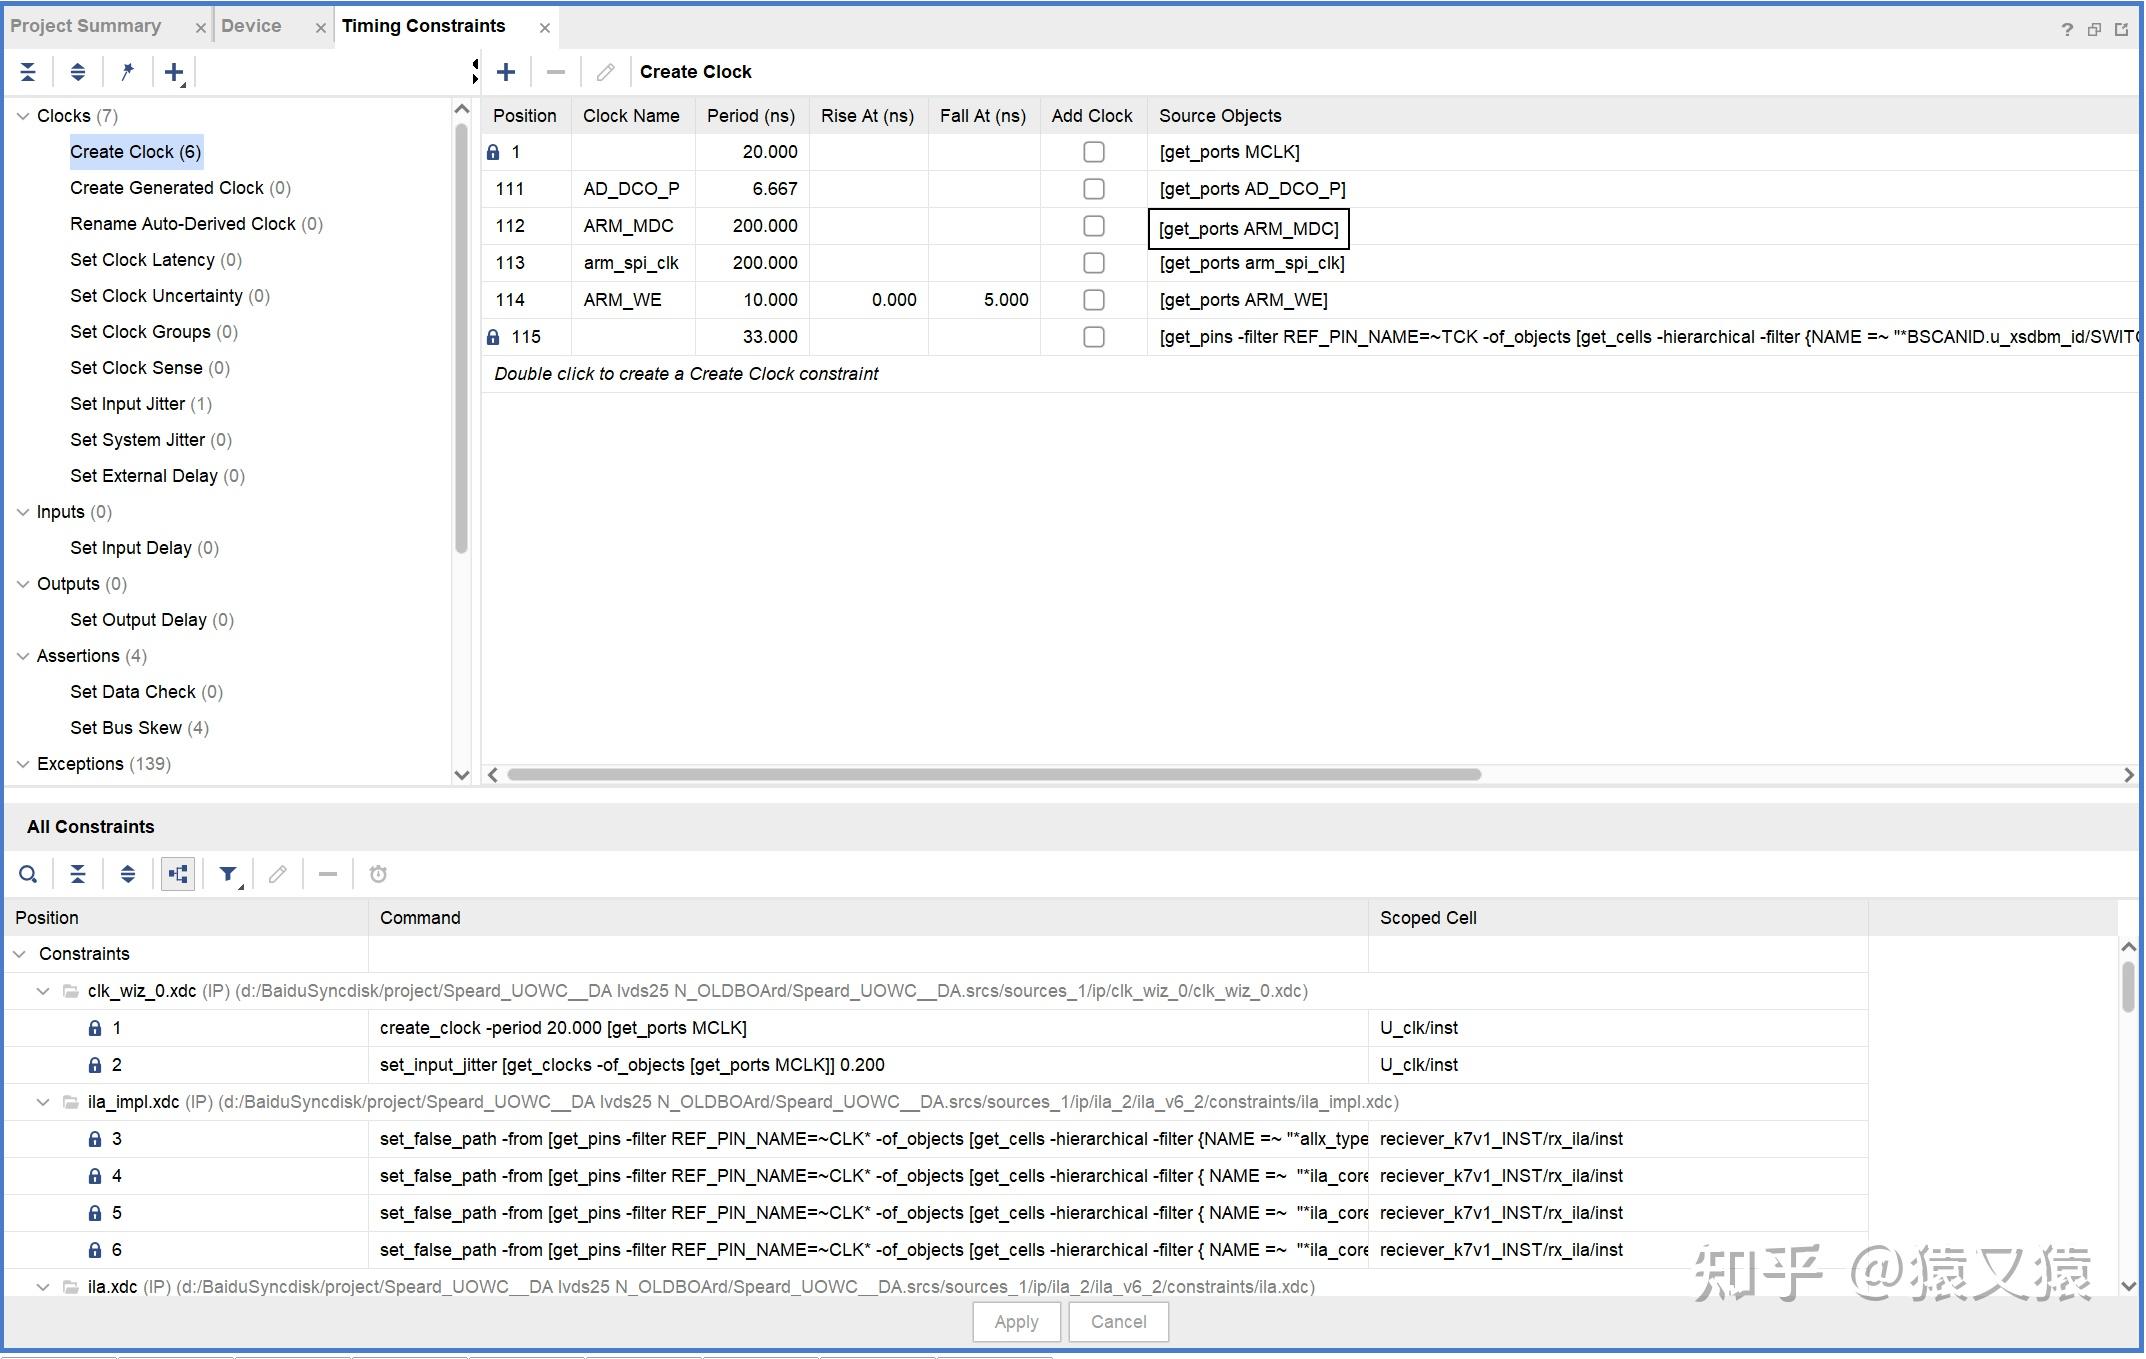Click the Expand All icon in the constraints tree toolbar
The width and height of the screenshot is (2146, 1359).
78,72
